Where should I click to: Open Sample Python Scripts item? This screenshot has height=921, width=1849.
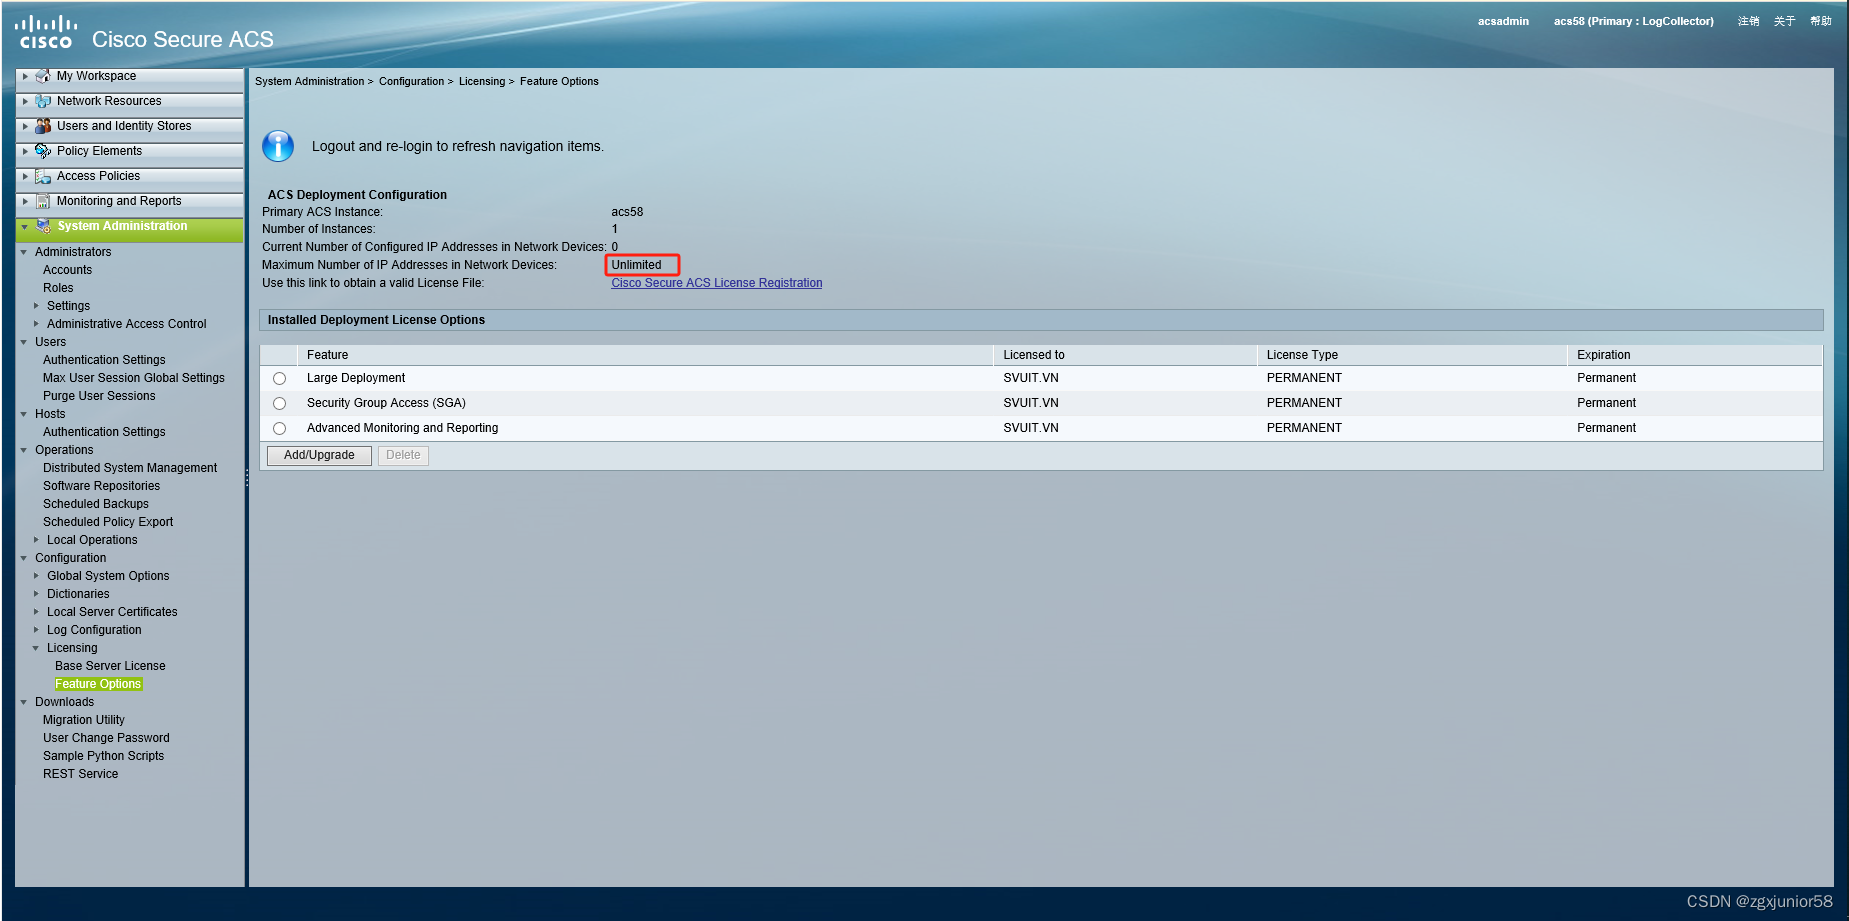coord(103,756)
